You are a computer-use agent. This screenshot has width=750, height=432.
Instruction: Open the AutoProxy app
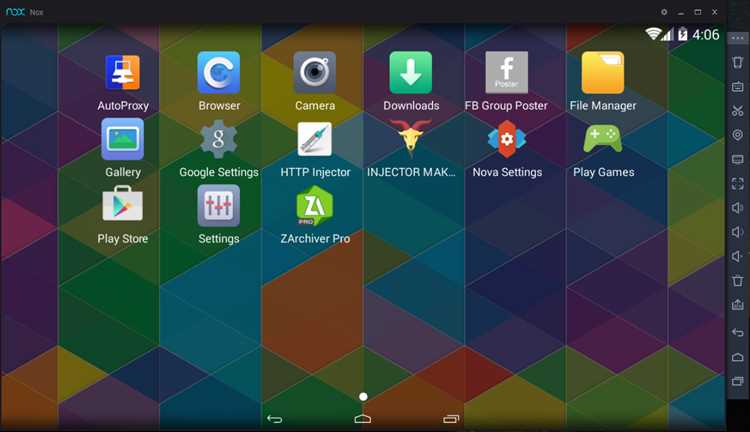[122, 73]
